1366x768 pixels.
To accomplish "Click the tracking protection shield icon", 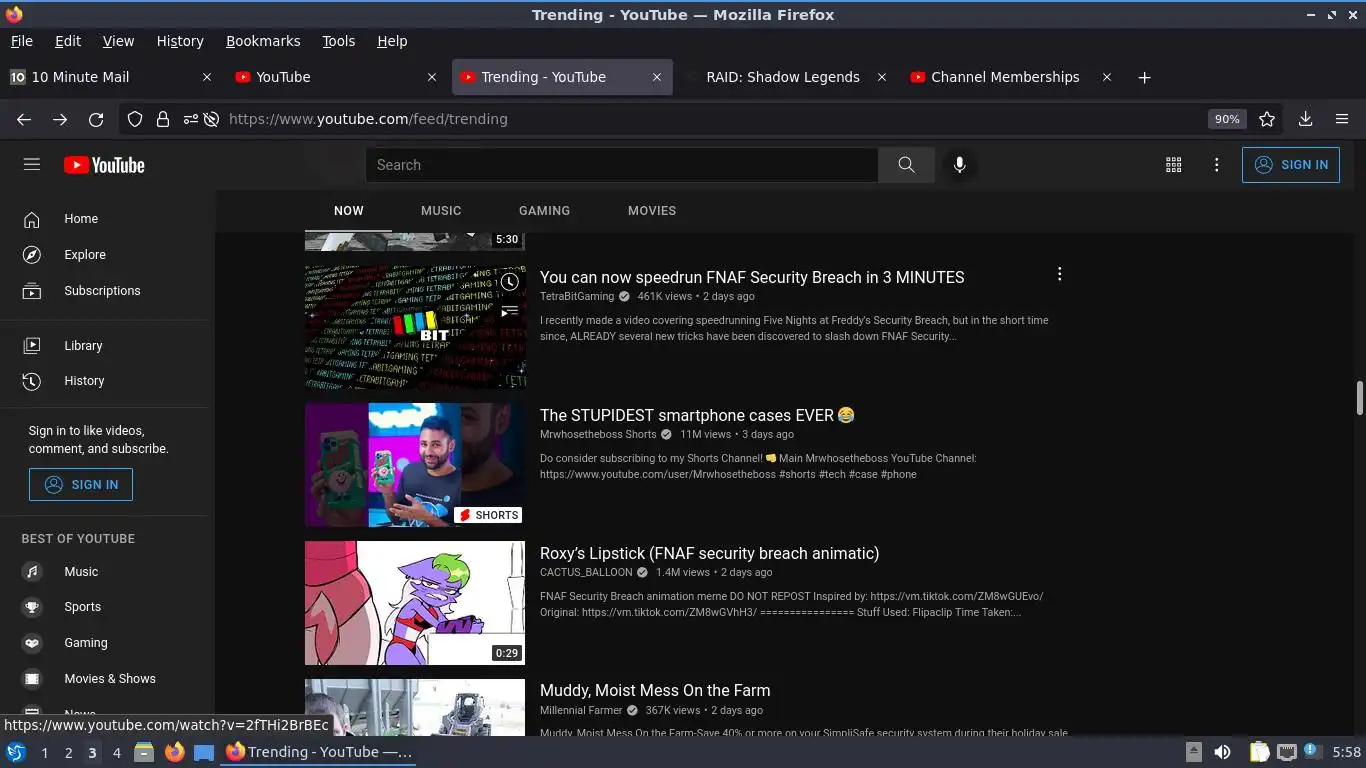I will click(135, 119).
